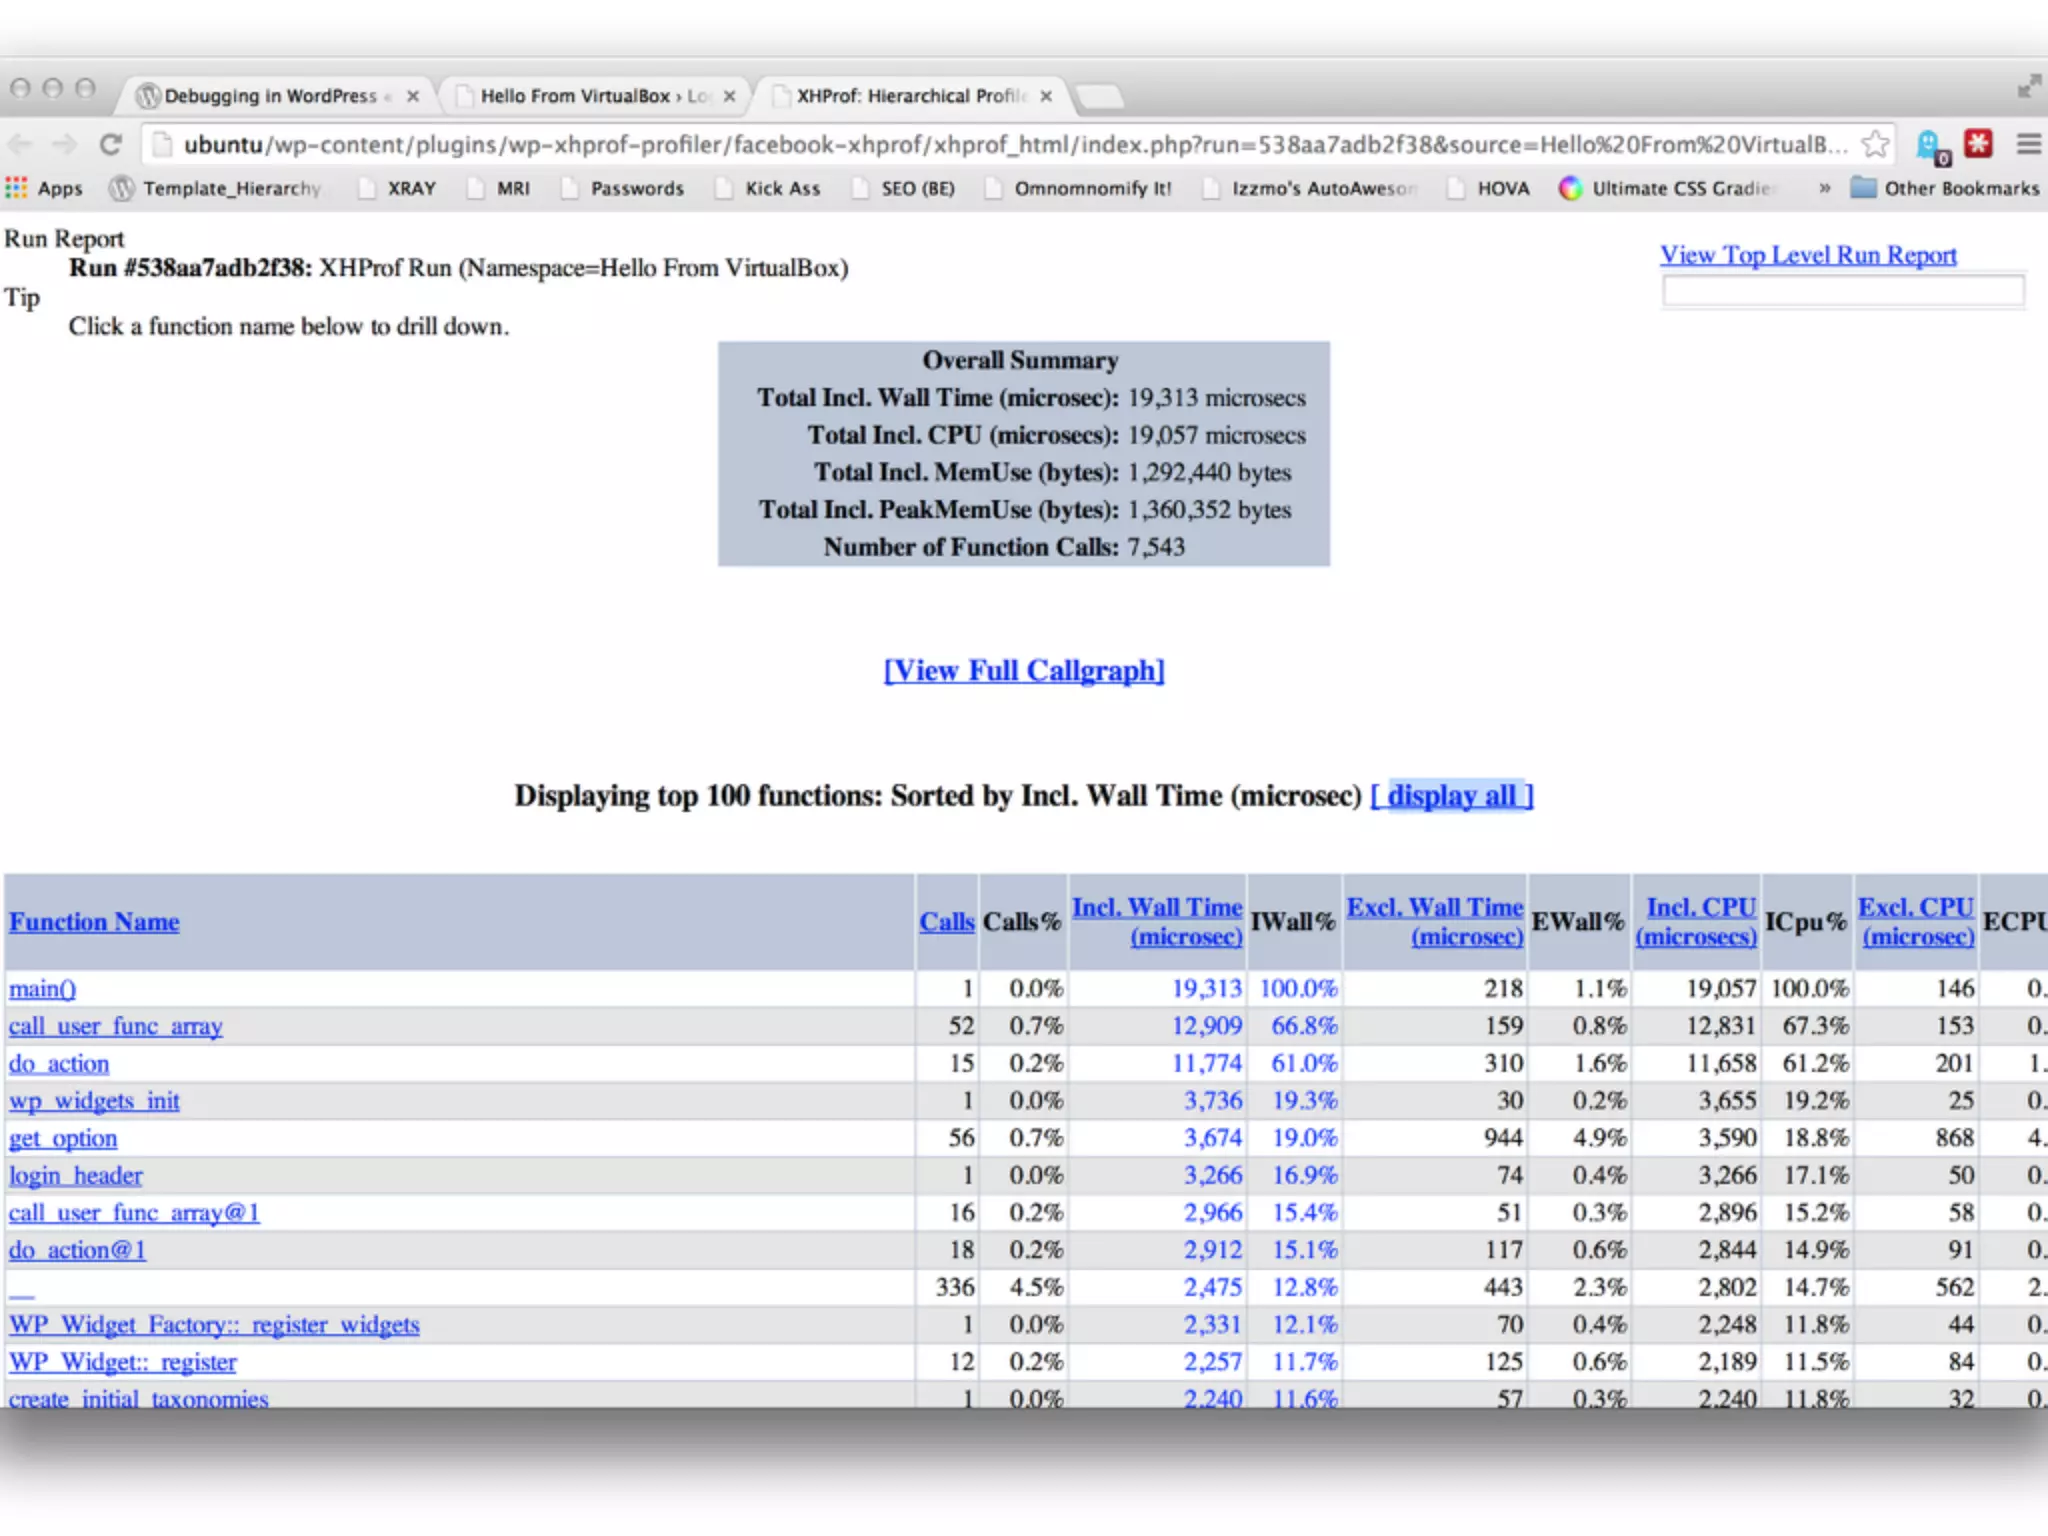
Task: Drill down into do_action function
Action: point(59,1063)
